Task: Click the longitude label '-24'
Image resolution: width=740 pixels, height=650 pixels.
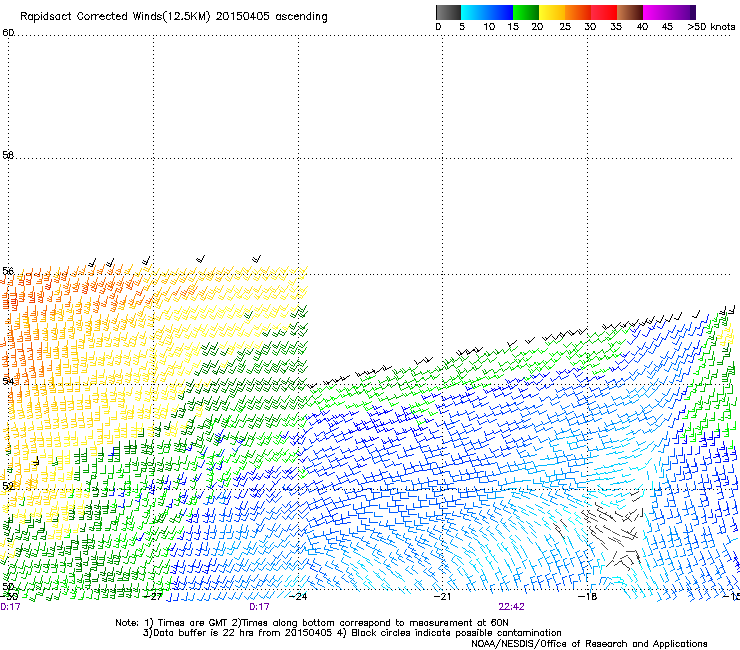Action: [x=298, y=597]
